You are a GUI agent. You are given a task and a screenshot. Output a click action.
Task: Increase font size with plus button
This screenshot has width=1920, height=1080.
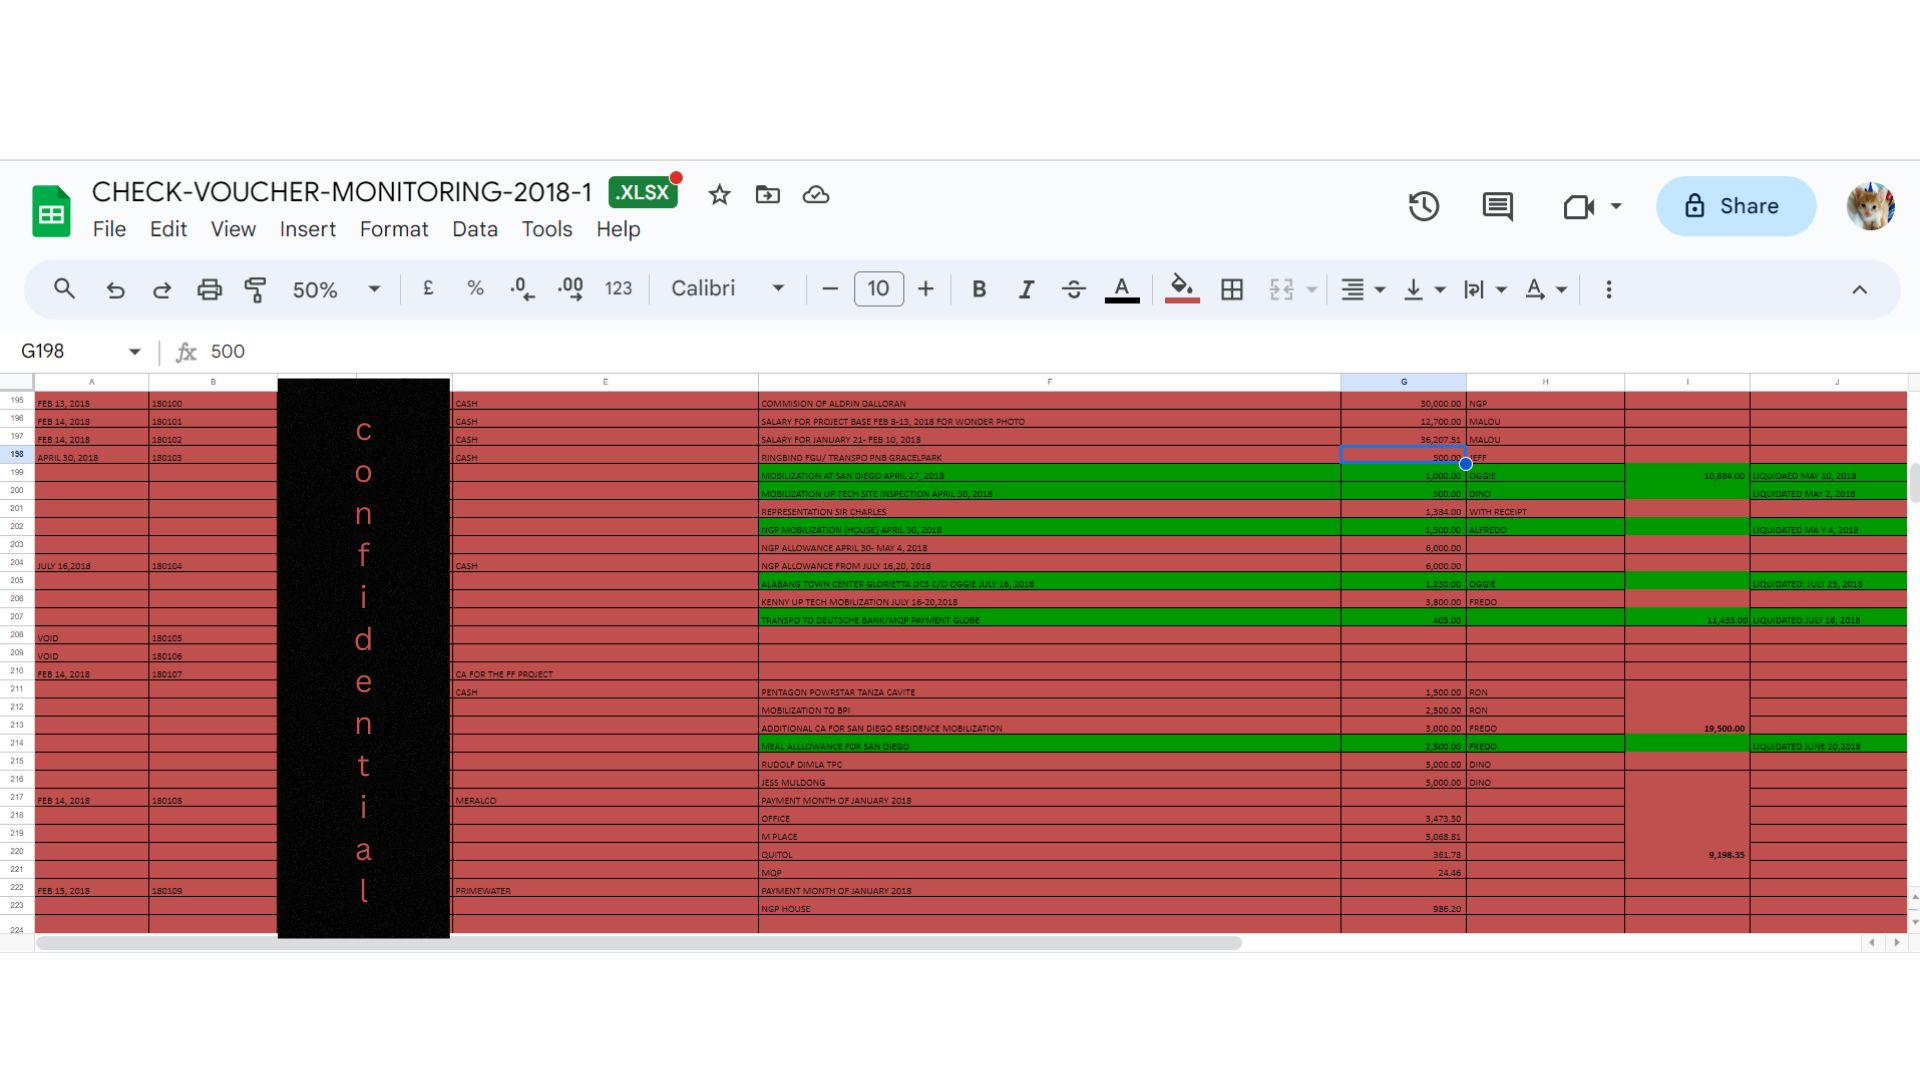coord(926,290)
